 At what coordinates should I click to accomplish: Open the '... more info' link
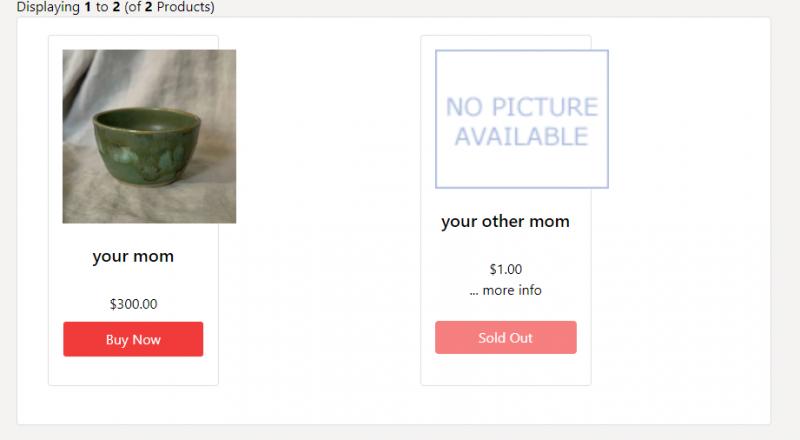pos(506,290)
